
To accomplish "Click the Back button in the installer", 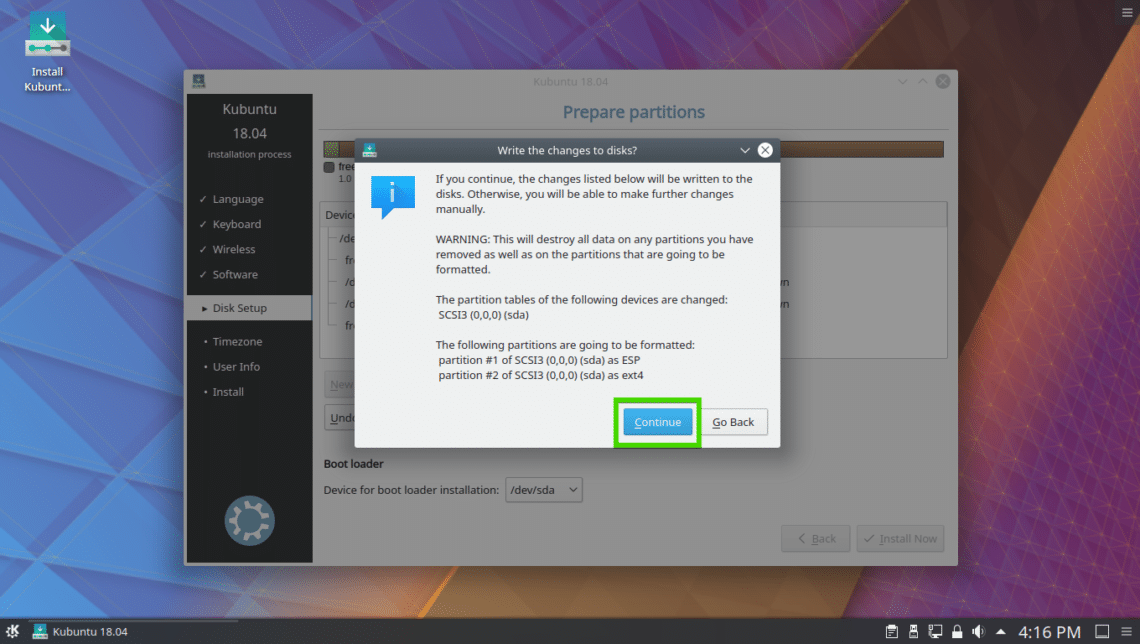I will coord(816,539).
